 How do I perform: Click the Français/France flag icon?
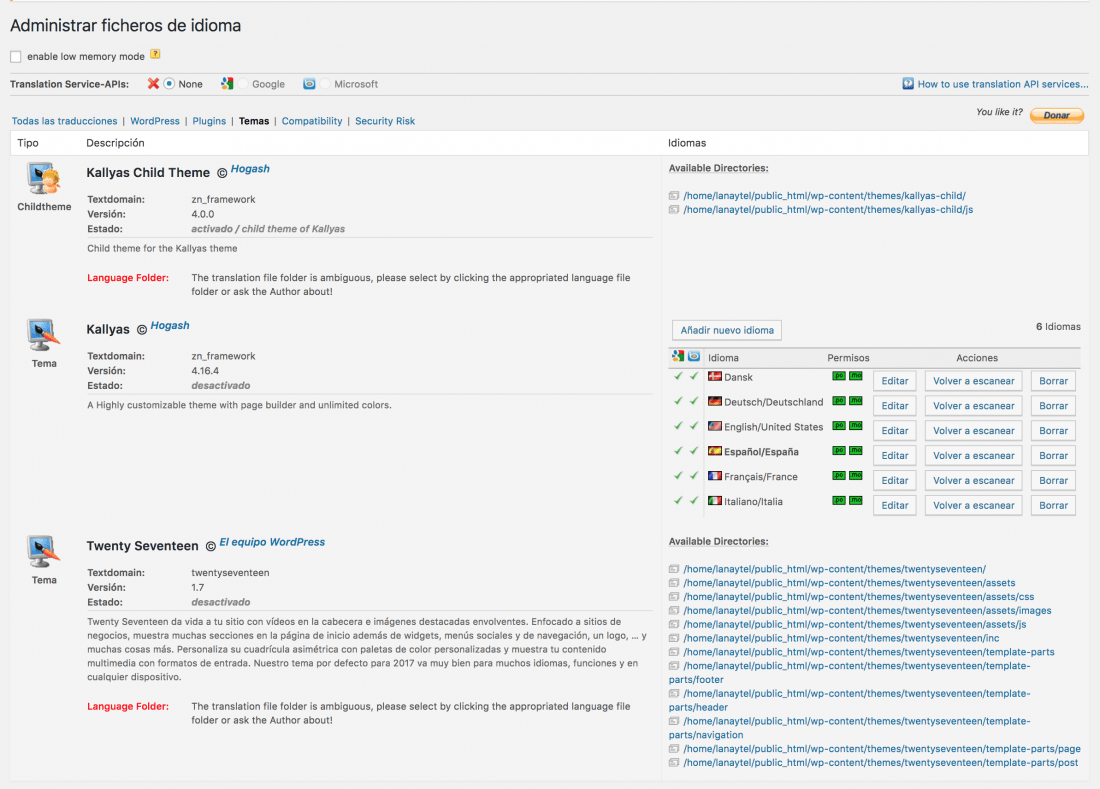715,476
